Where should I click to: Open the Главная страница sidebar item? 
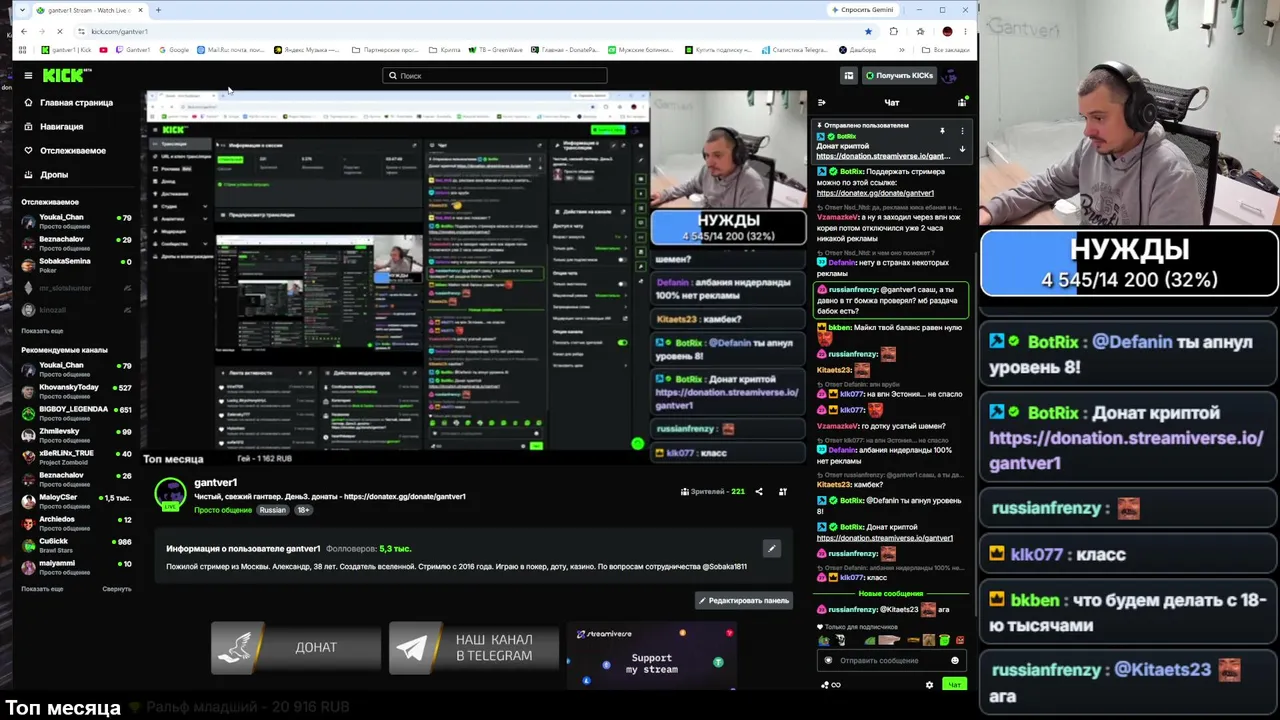click(69, 102)
